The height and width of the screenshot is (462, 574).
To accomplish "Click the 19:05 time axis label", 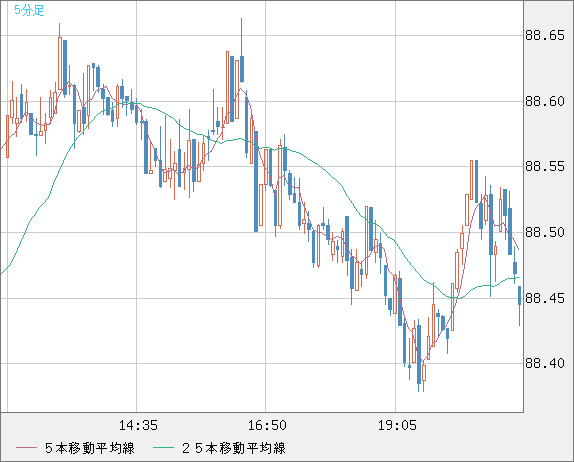I will pos(397,425).
